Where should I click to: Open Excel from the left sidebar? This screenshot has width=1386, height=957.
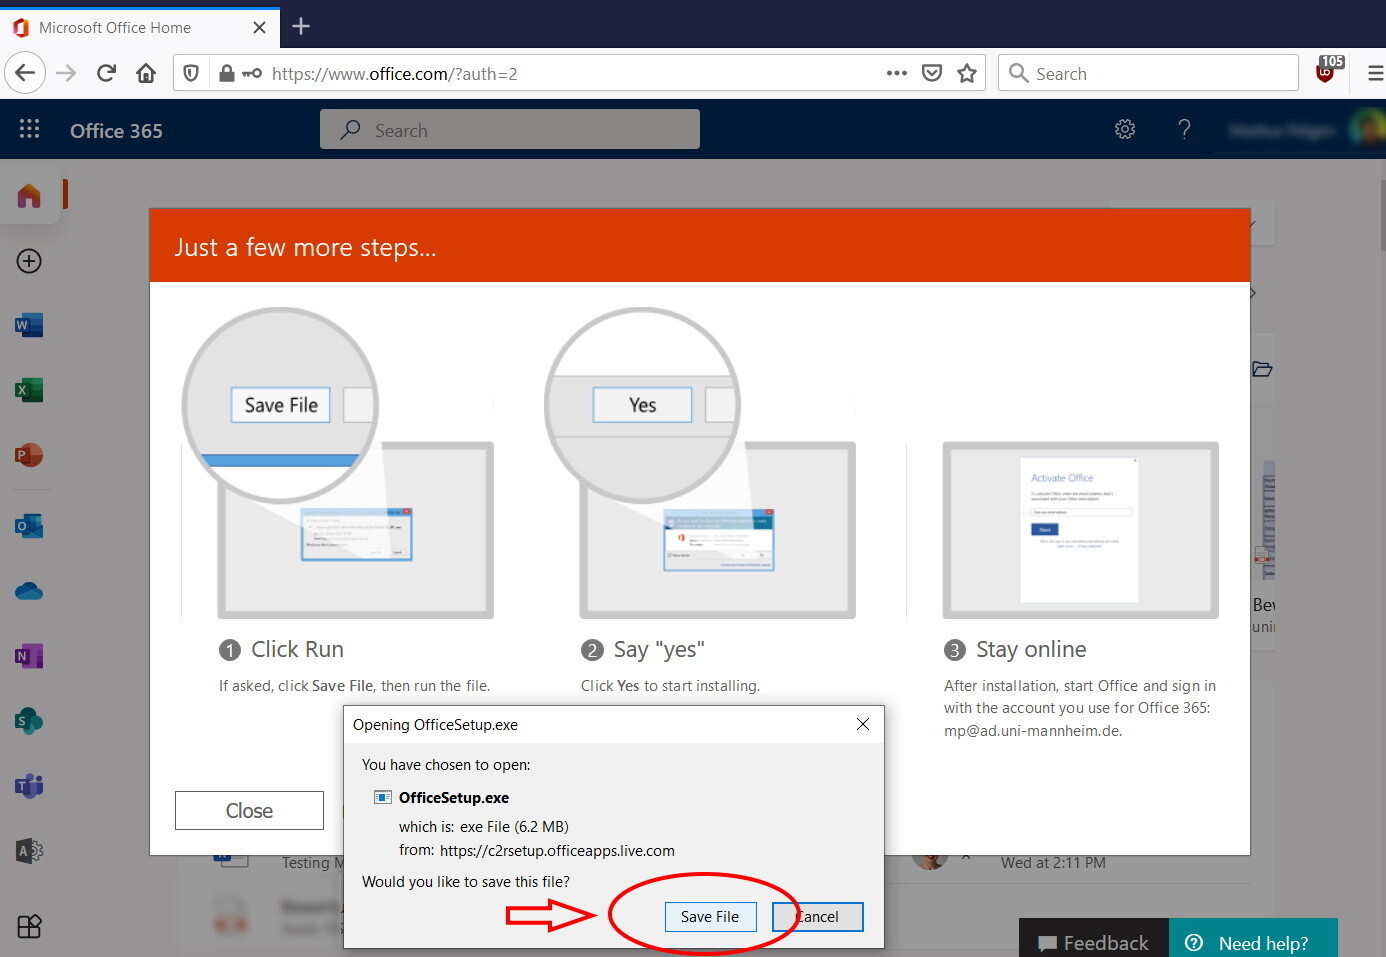click(29, 390)
